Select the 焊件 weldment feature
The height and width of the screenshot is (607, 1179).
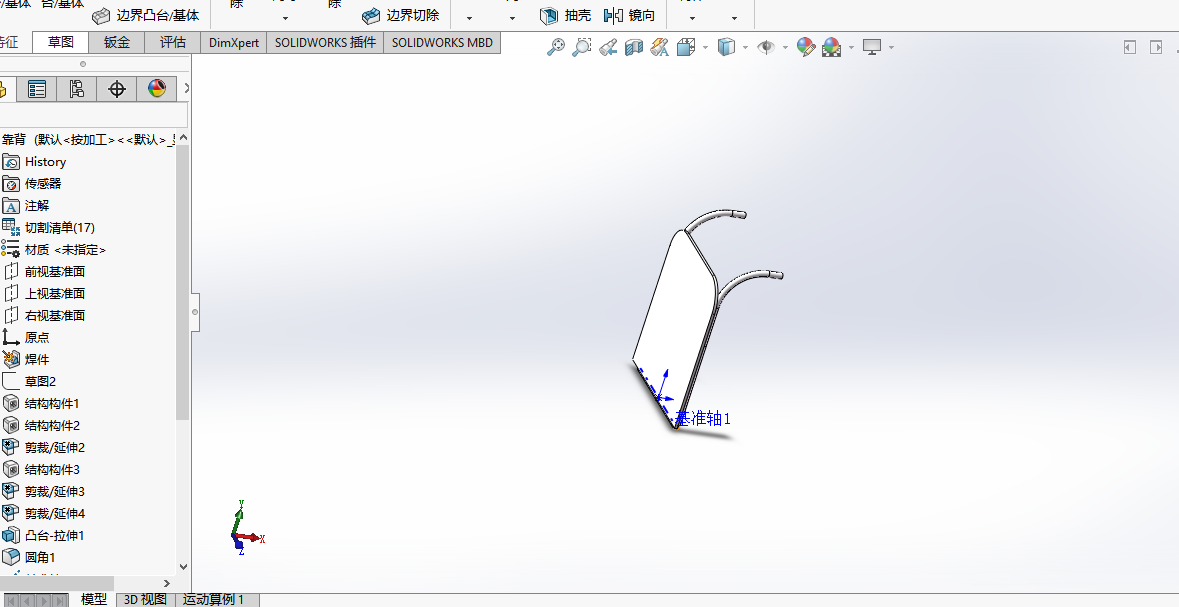click(26, 360)
